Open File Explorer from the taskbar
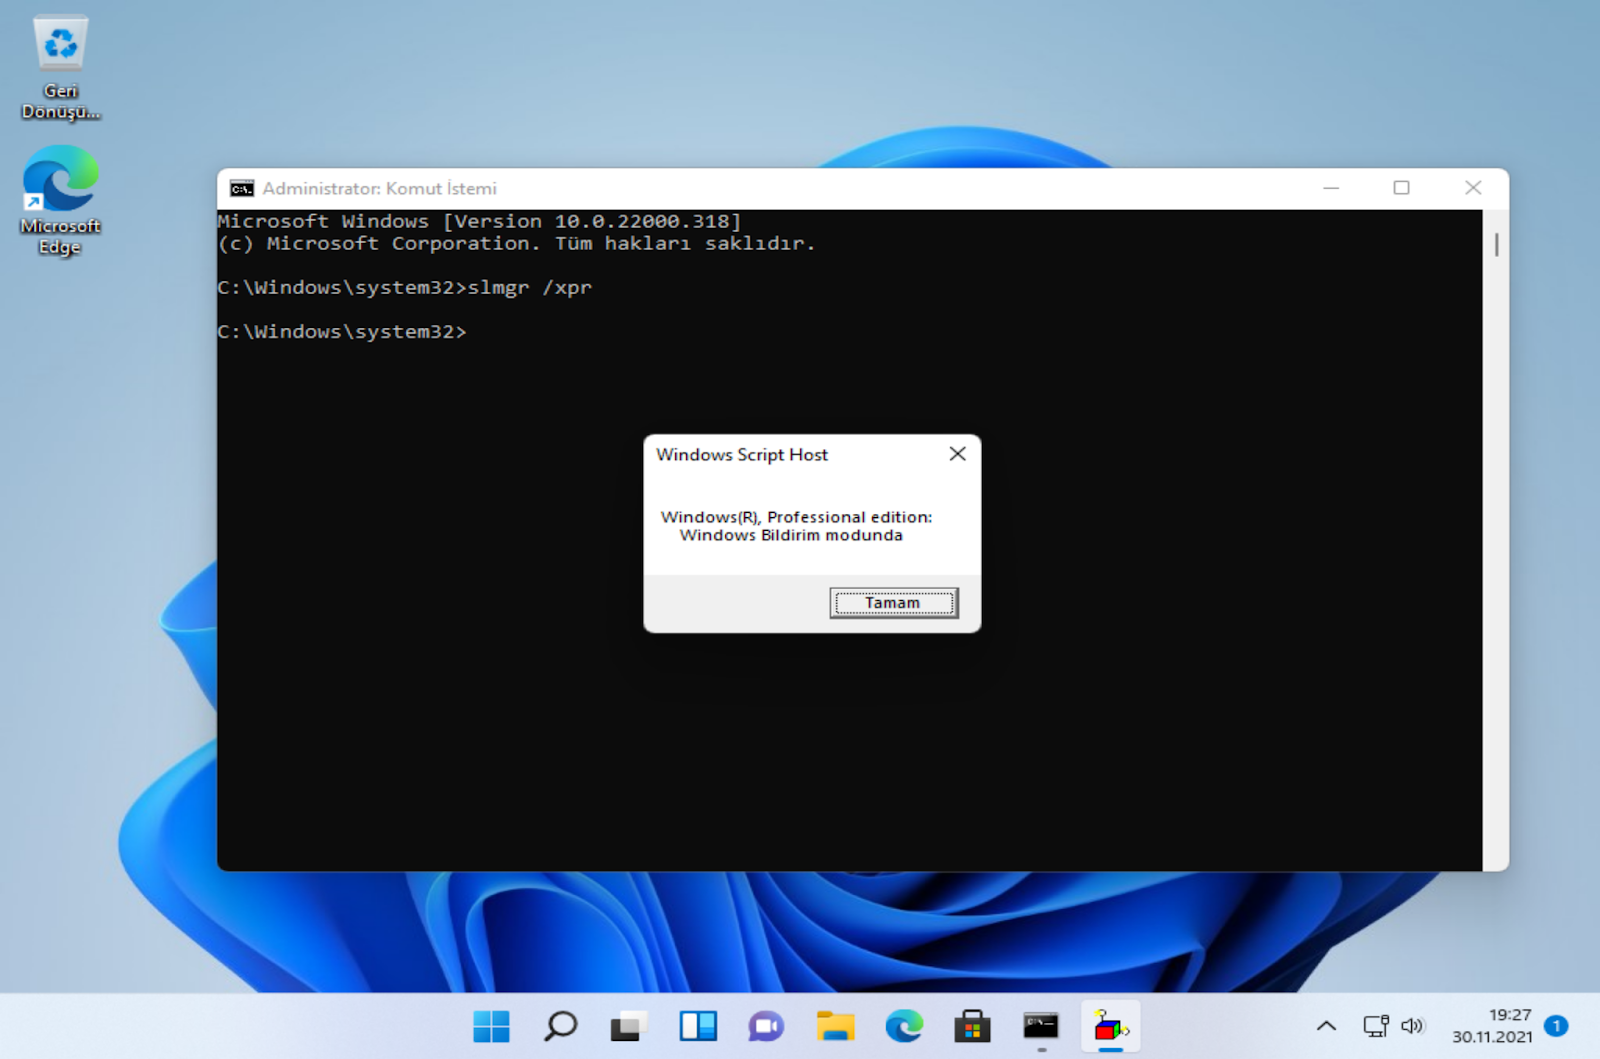The width and height of the screenshot is (1600, 1059). [x=835, y=1026]
